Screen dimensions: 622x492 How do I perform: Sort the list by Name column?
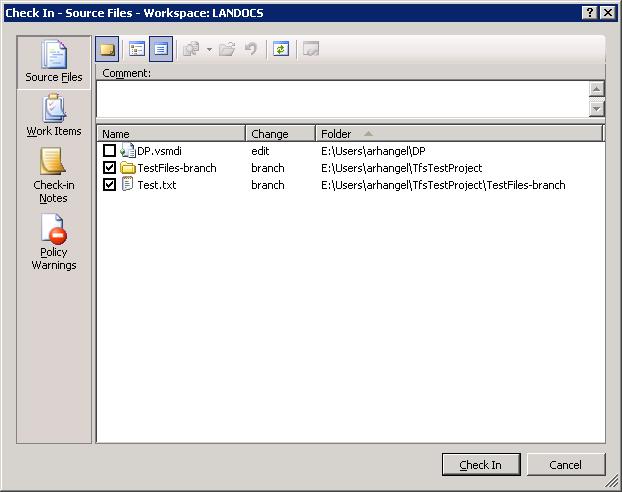[x=170, y=134]
